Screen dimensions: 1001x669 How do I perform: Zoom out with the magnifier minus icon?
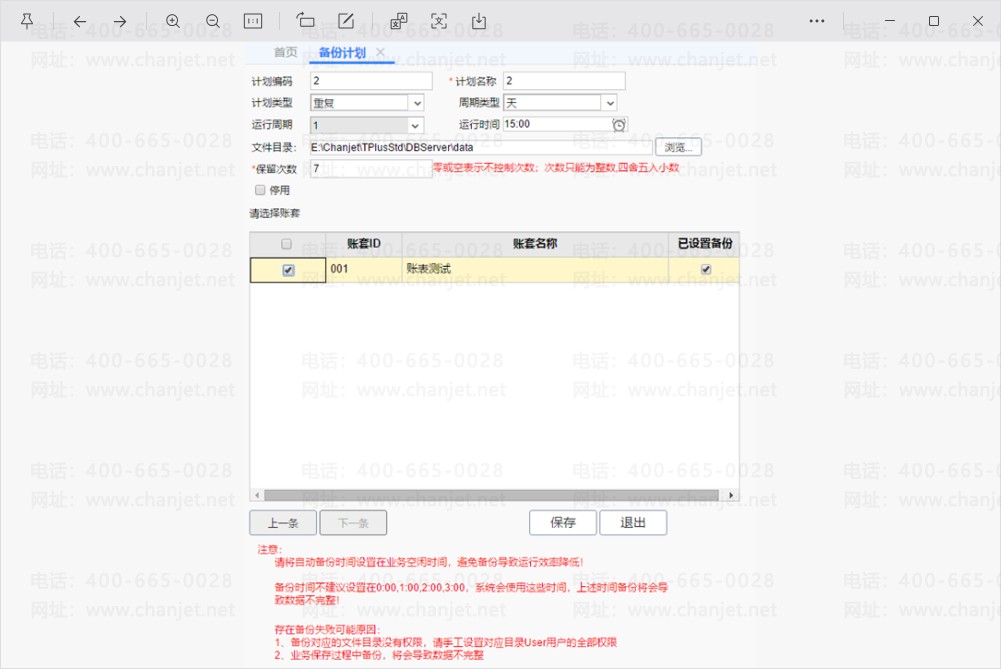213,21
